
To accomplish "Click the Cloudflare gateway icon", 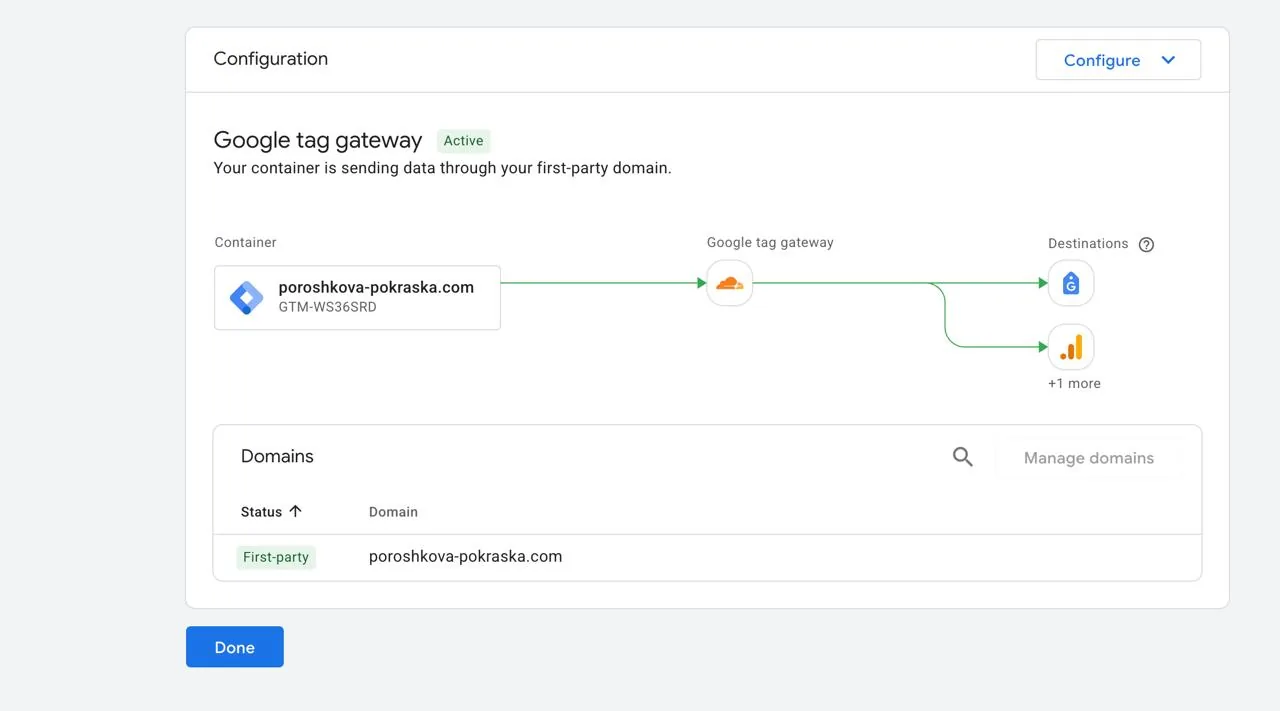I will 730,283.
